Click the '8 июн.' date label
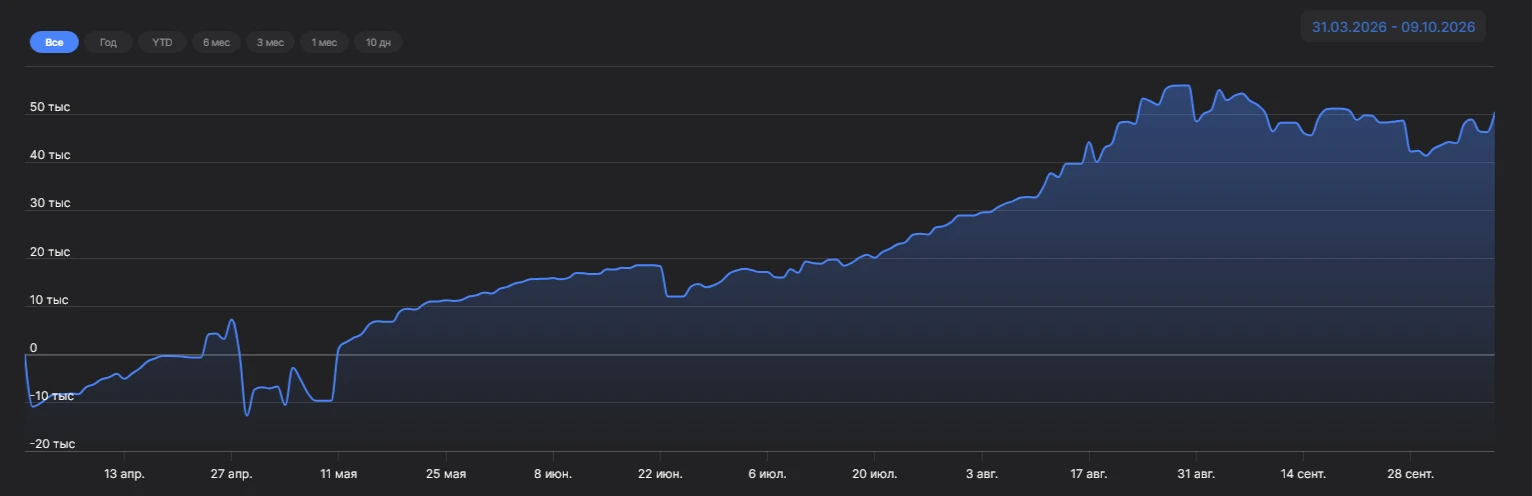 [x=554, y=473]
